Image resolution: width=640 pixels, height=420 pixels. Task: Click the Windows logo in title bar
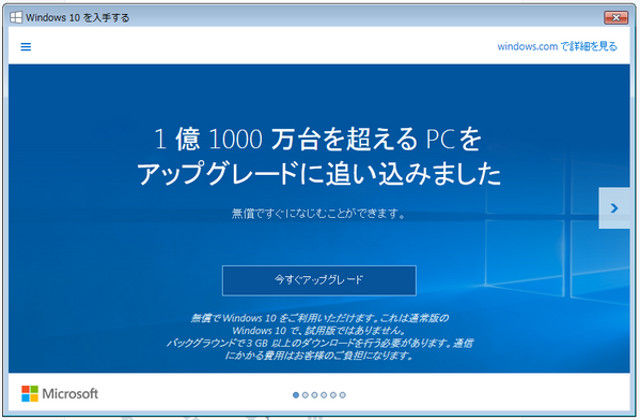click(16, 18)
